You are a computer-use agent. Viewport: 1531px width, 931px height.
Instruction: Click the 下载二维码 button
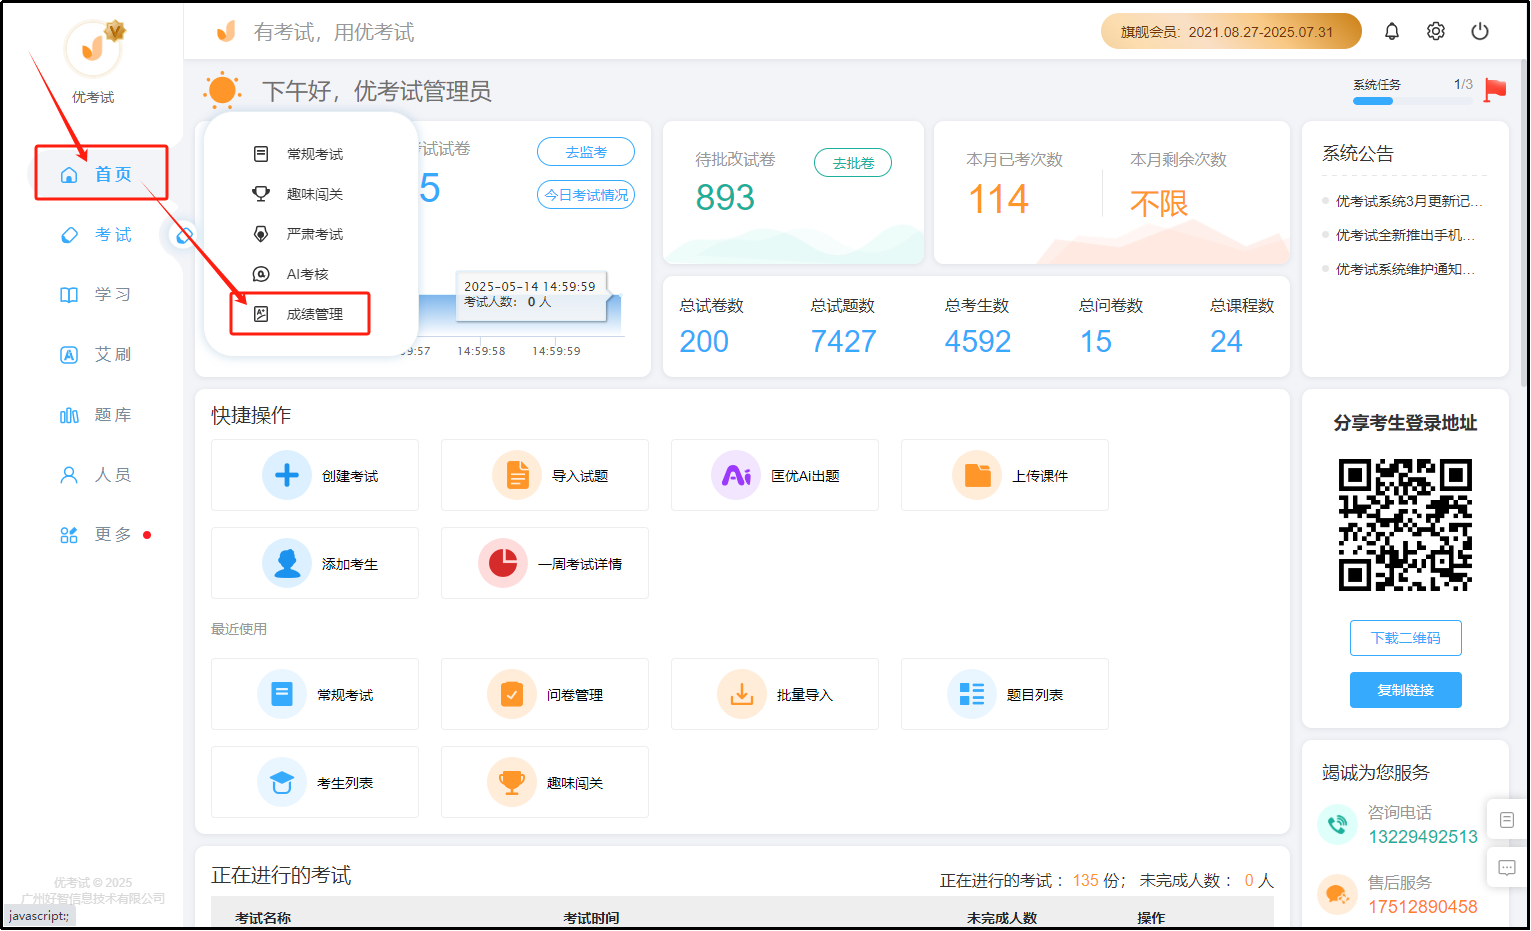(1405, 638)
